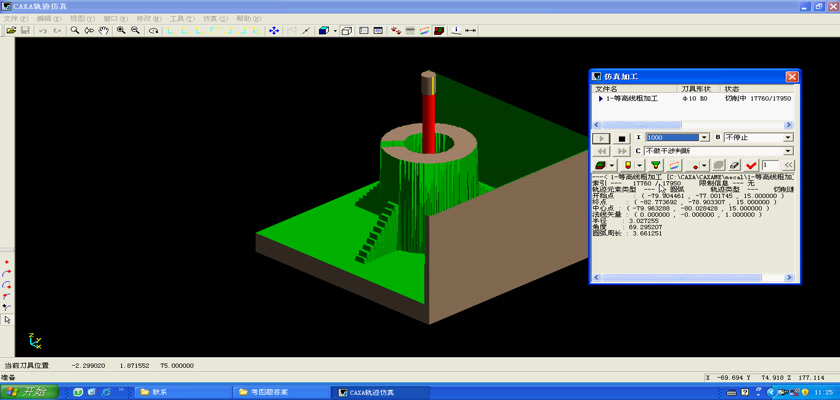Click the red gears simulation icon
The width and height of the screenshot is (840, 400).
pos(396,31)
